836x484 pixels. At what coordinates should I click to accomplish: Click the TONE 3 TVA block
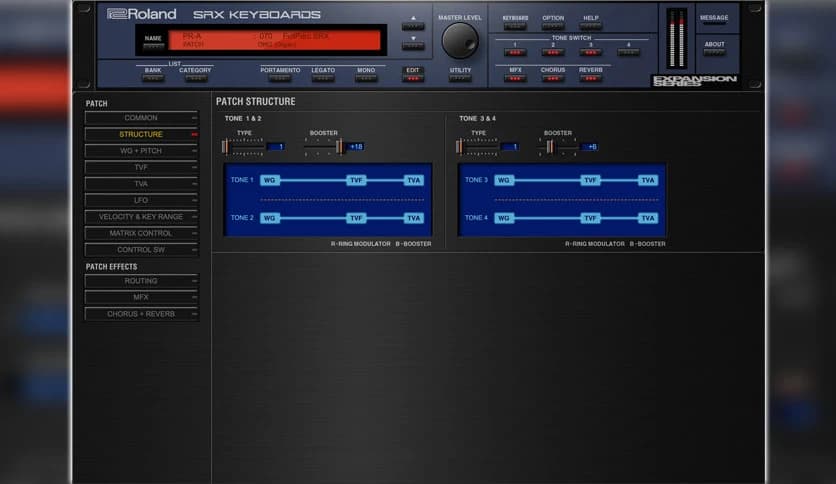pyautogui.click(x=648, y=180)
